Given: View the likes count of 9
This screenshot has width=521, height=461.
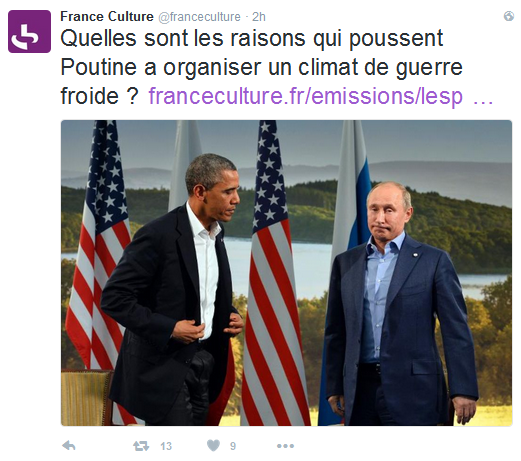Looking at the screenshot, I should click(233, 446).
